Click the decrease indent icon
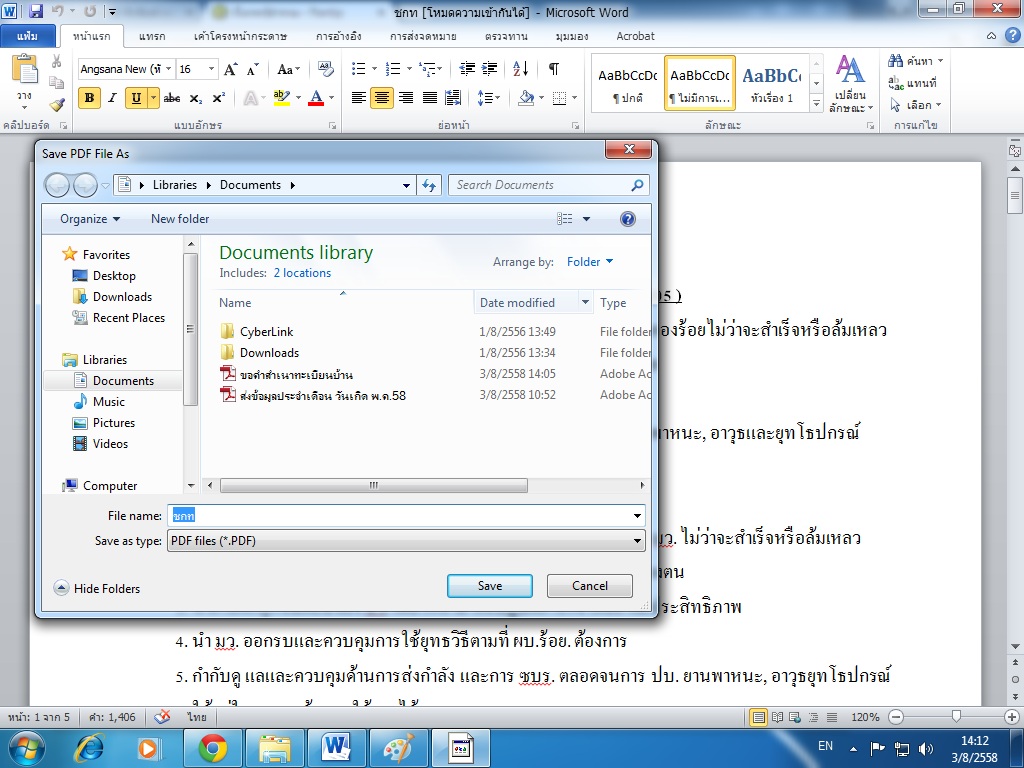Screen dimensions: 1024x768 pos(467,69)
